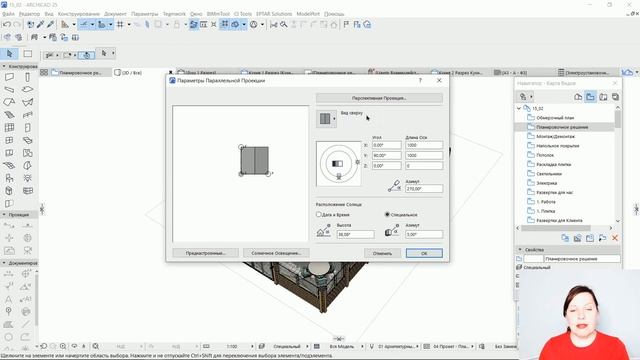Select the Window tool in the toolbox
Screen dimensions: 640x360
[9, 140]
